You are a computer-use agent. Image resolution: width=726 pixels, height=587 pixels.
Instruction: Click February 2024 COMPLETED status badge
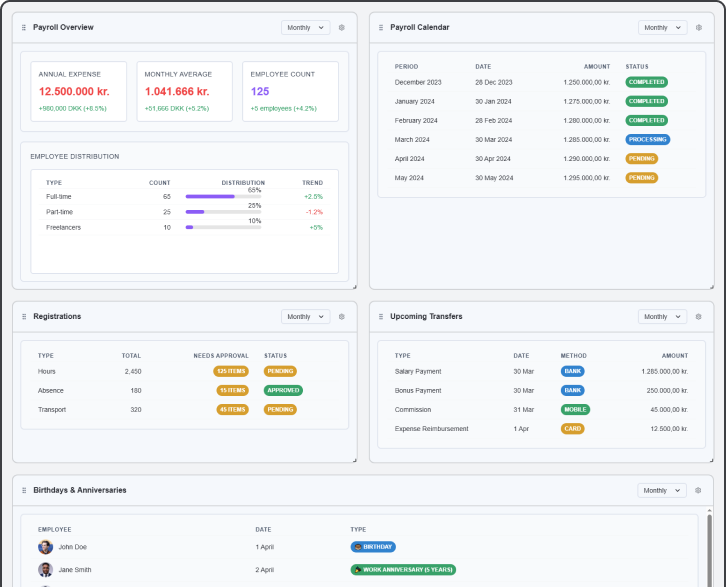[647, 120]
